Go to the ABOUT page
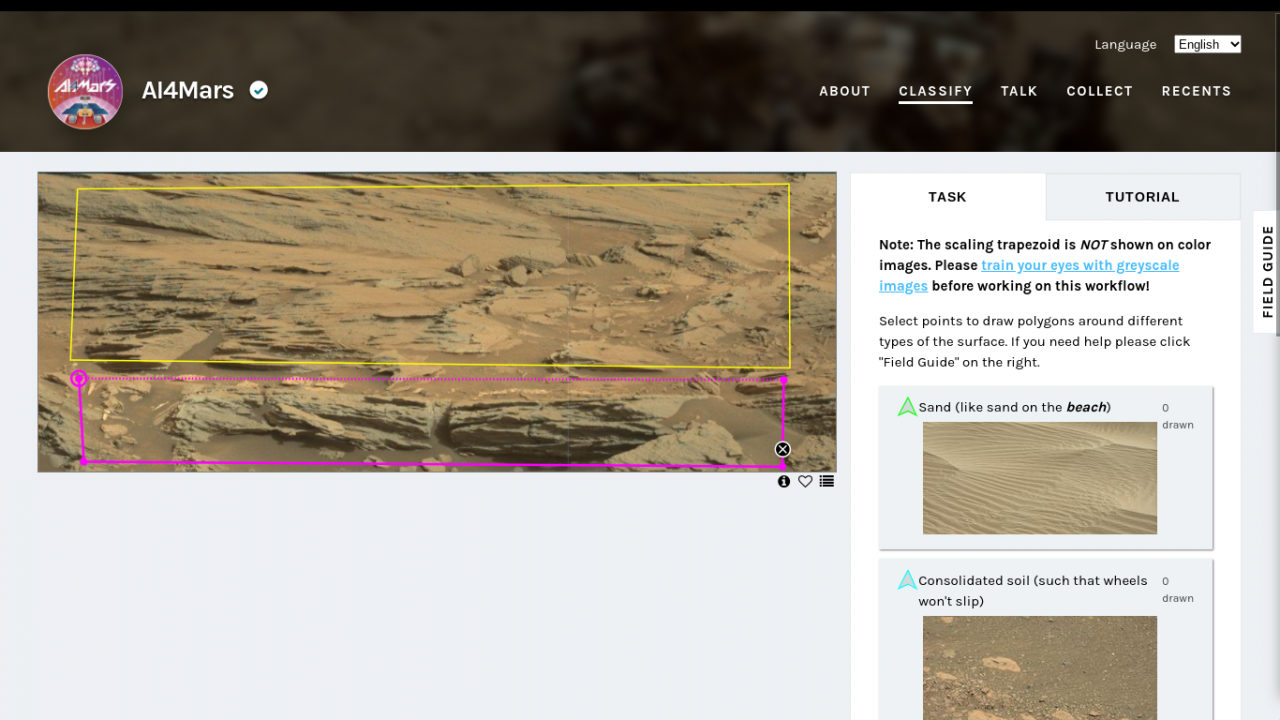 coord(845,91)
